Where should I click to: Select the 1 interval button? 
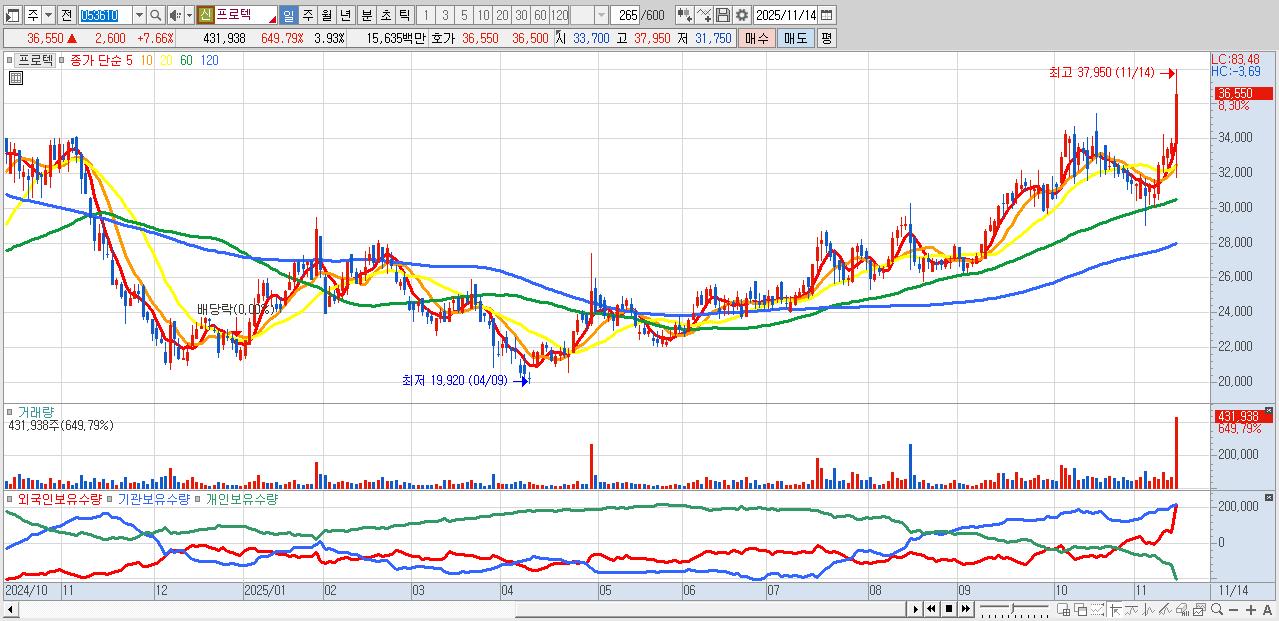[425, 15]
